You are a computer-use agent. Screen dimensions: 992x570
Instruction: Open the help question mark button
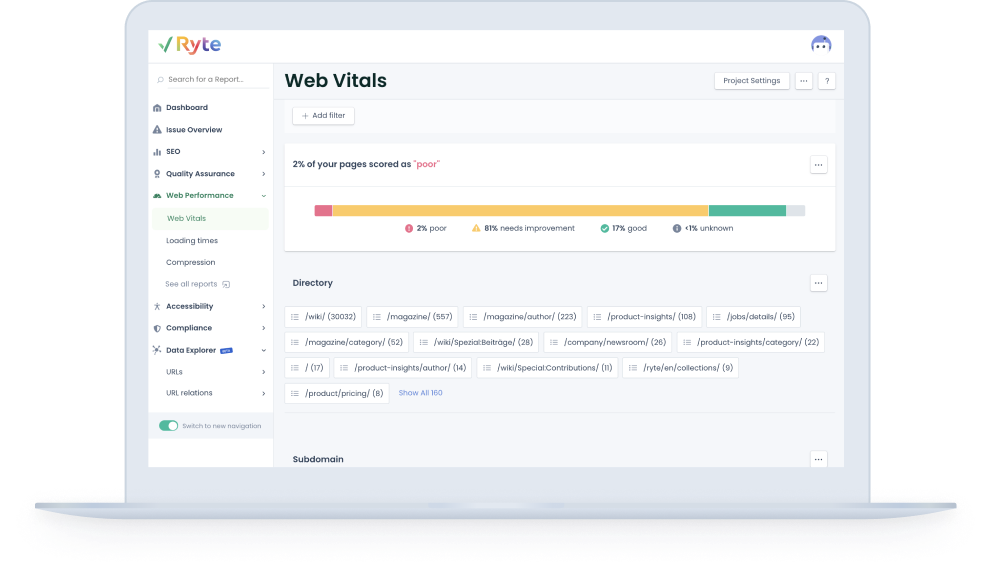coord(827,81)
